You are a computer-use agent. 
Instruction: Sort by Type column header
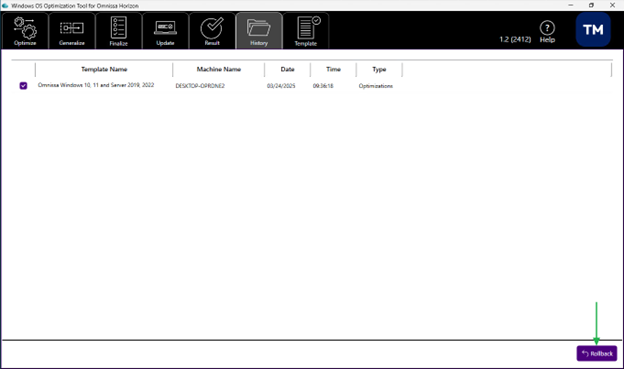click(379, 69)
